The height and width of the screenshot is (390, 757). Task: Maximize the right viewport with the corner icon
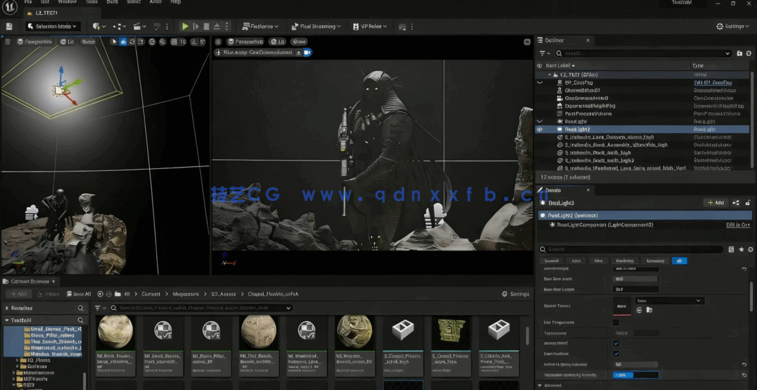click(x=527, y=42)
